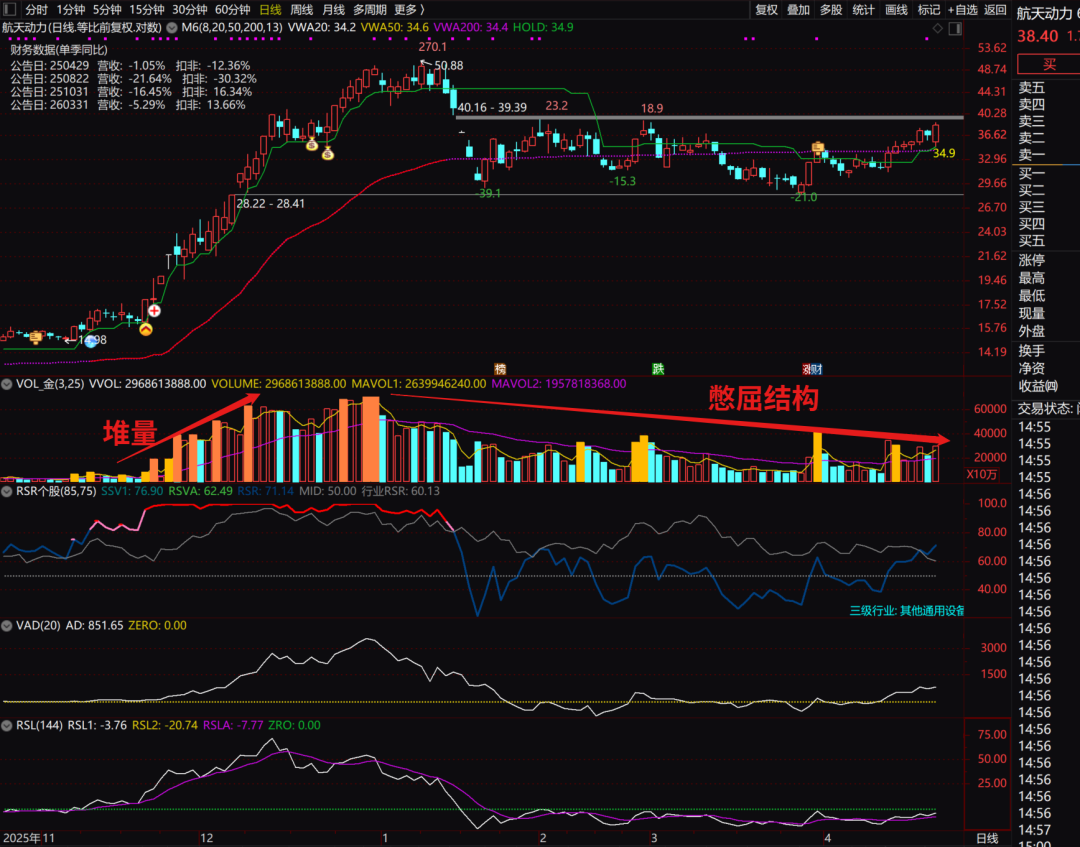
Task: Open the 多周期 multi-period view
Action: click(x=370, y=10)
